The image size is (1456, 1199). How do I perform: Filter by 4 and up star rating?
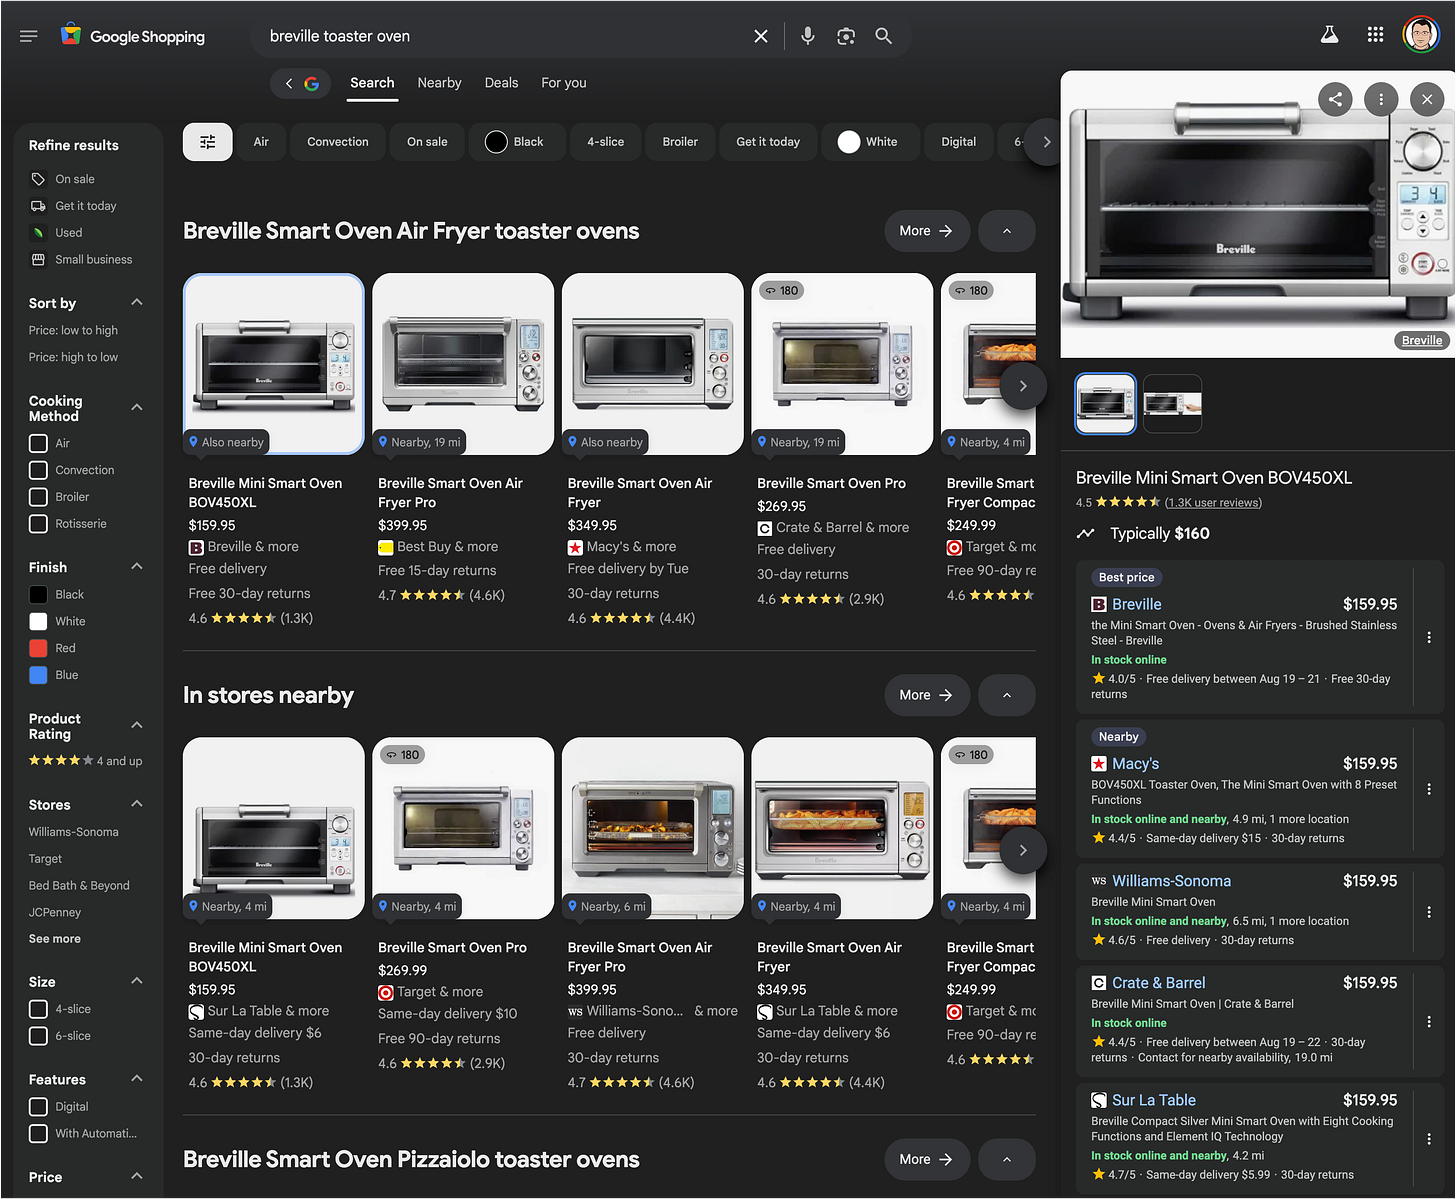[x=86, y=761]
